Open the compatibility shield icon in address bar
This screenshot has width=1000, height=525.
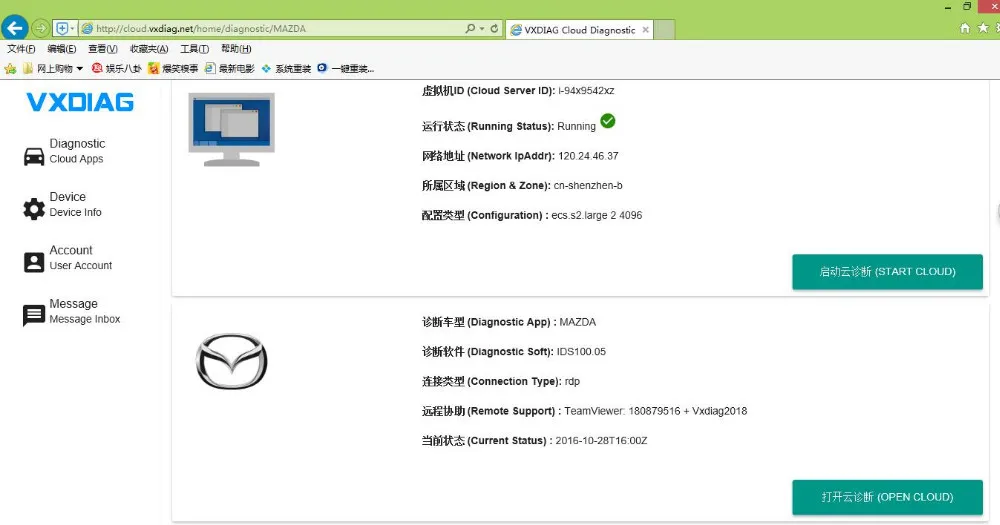coord(62,29)
